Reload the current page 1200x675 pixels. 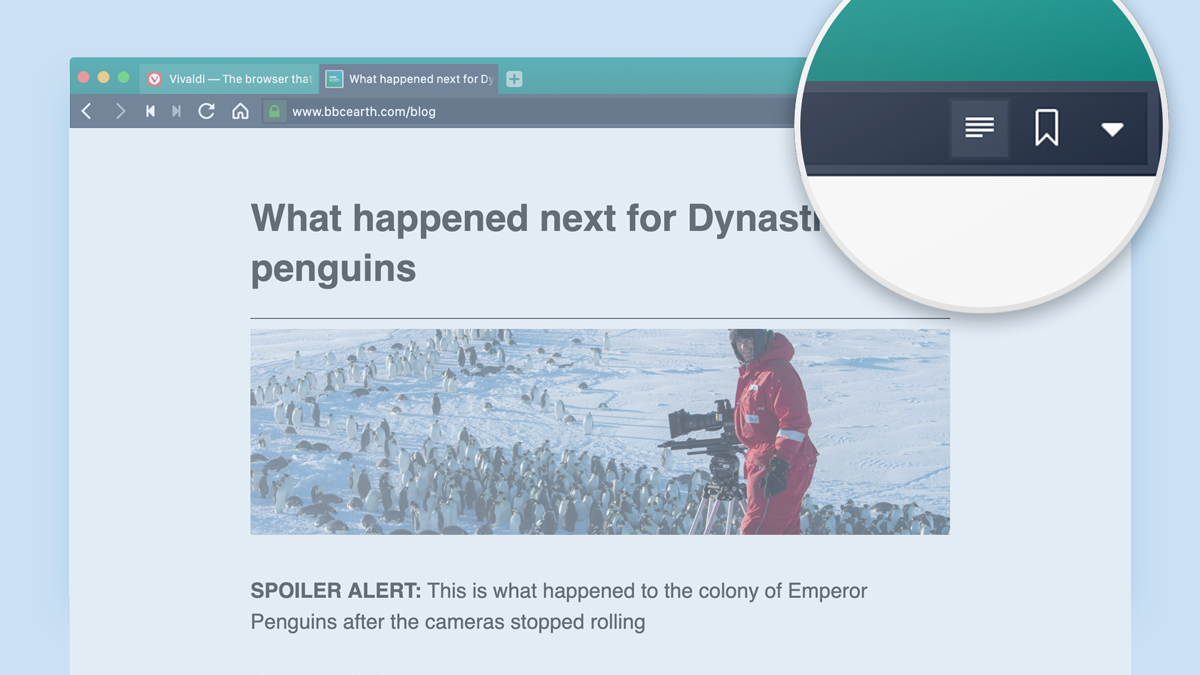click(x=207, y=111)
